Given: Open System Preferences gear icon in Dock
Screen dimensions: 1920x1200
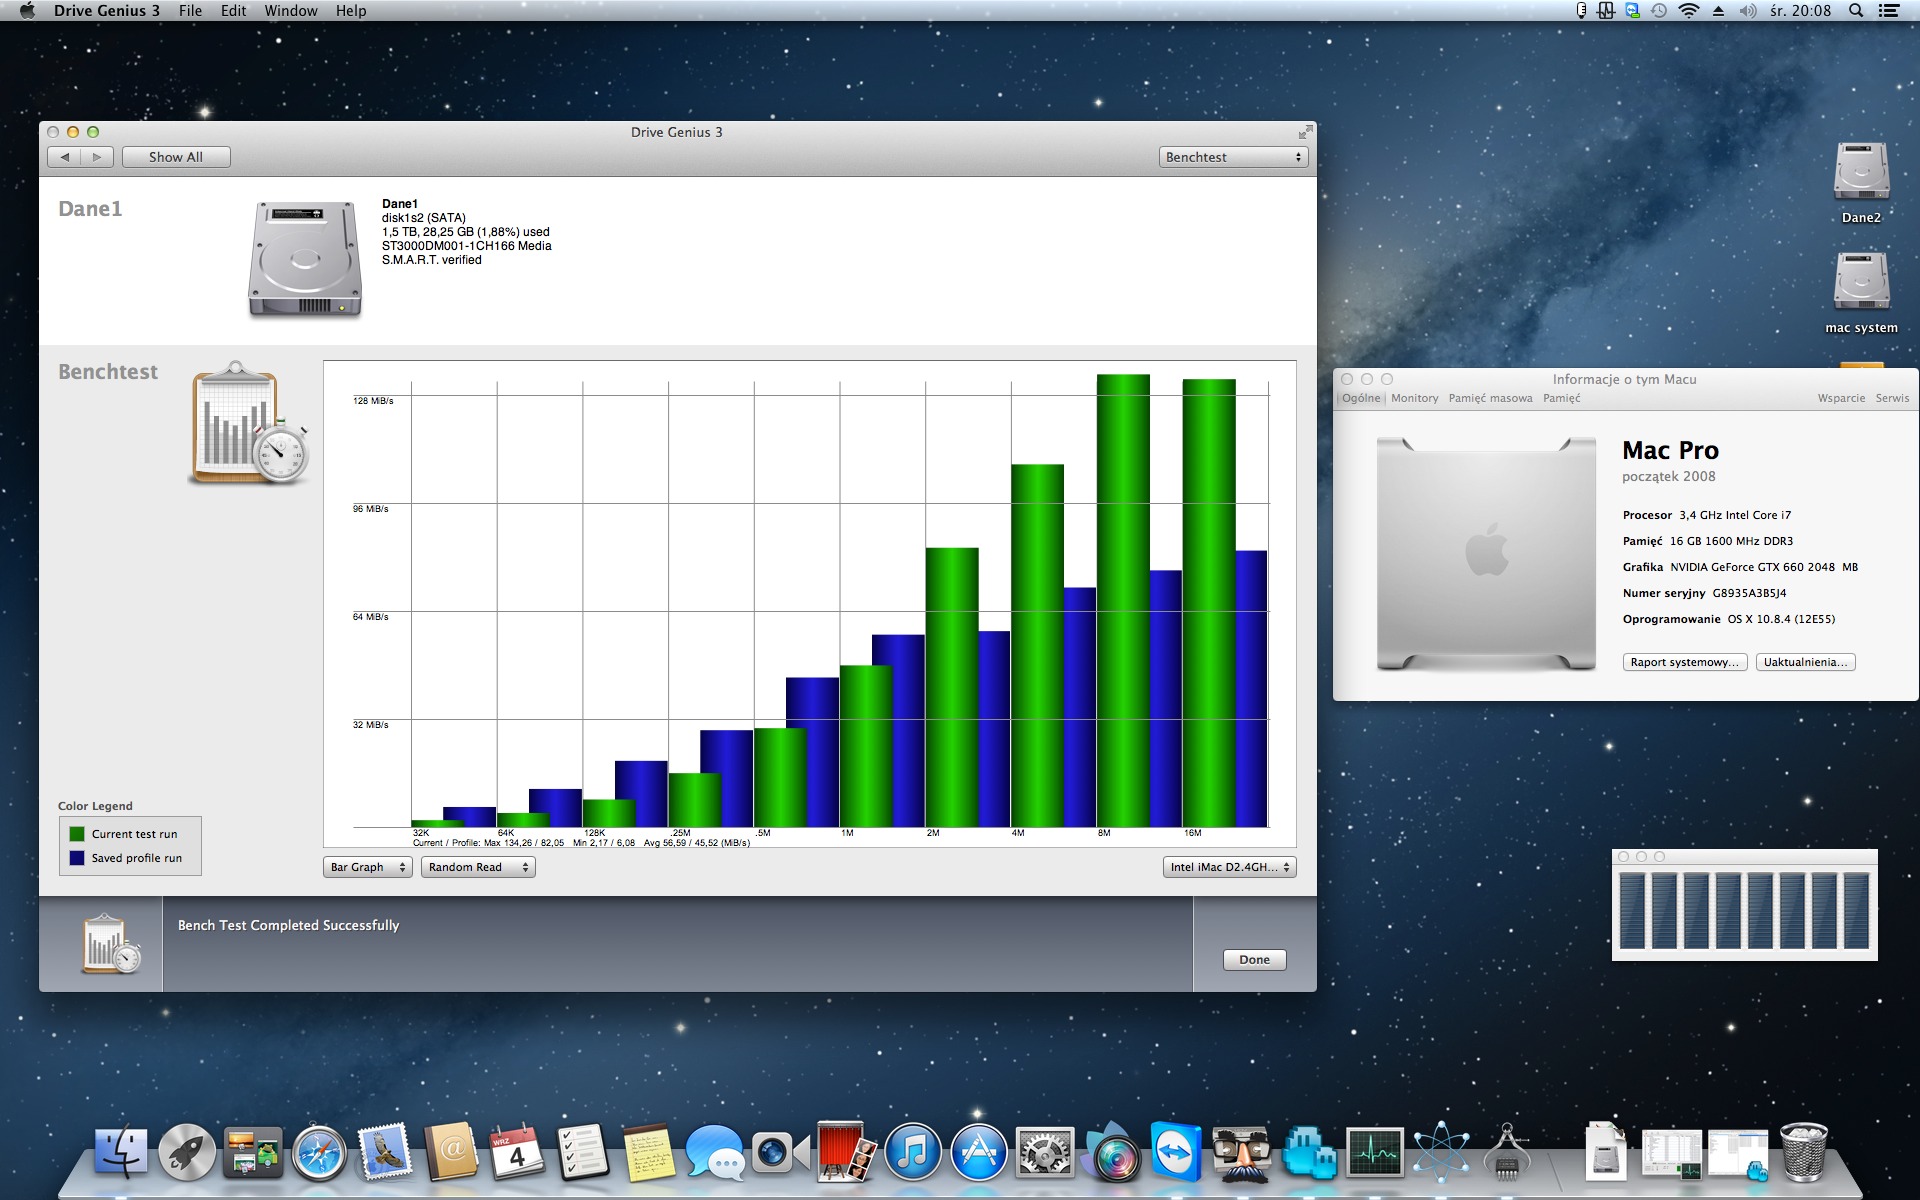Looking at the screenshot, I should [x=1045, y=1152].
